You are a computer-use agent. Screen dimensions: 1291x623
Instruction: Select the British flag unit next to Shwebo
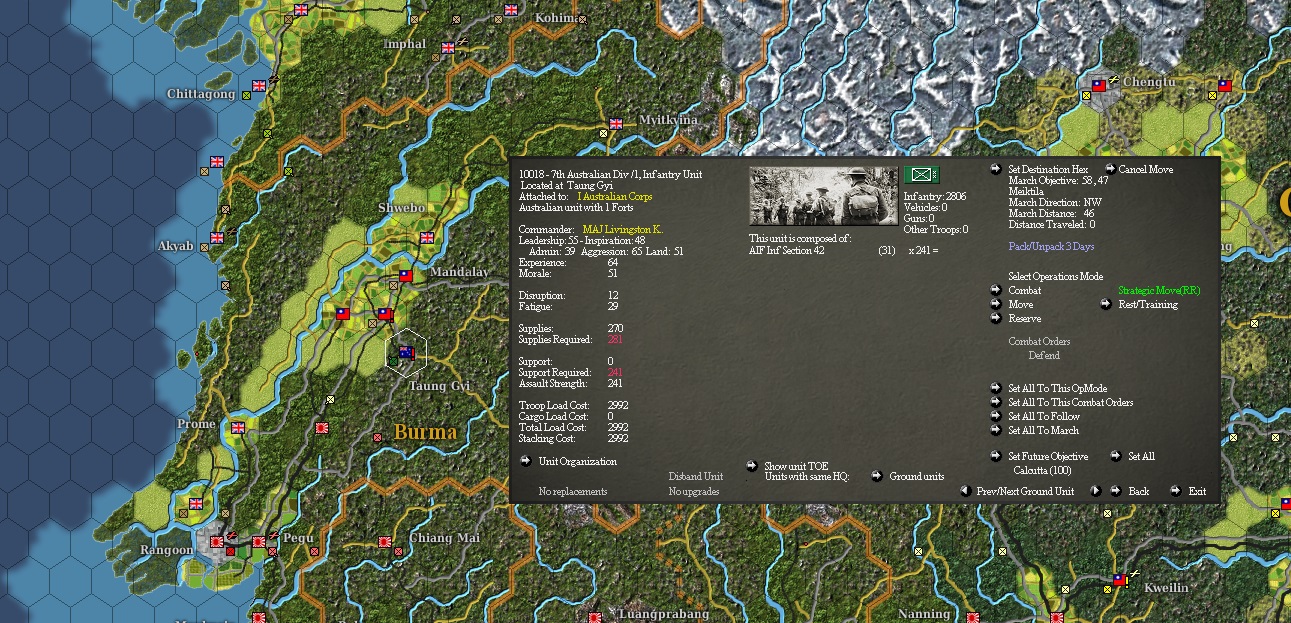click(x=428, y=238)
